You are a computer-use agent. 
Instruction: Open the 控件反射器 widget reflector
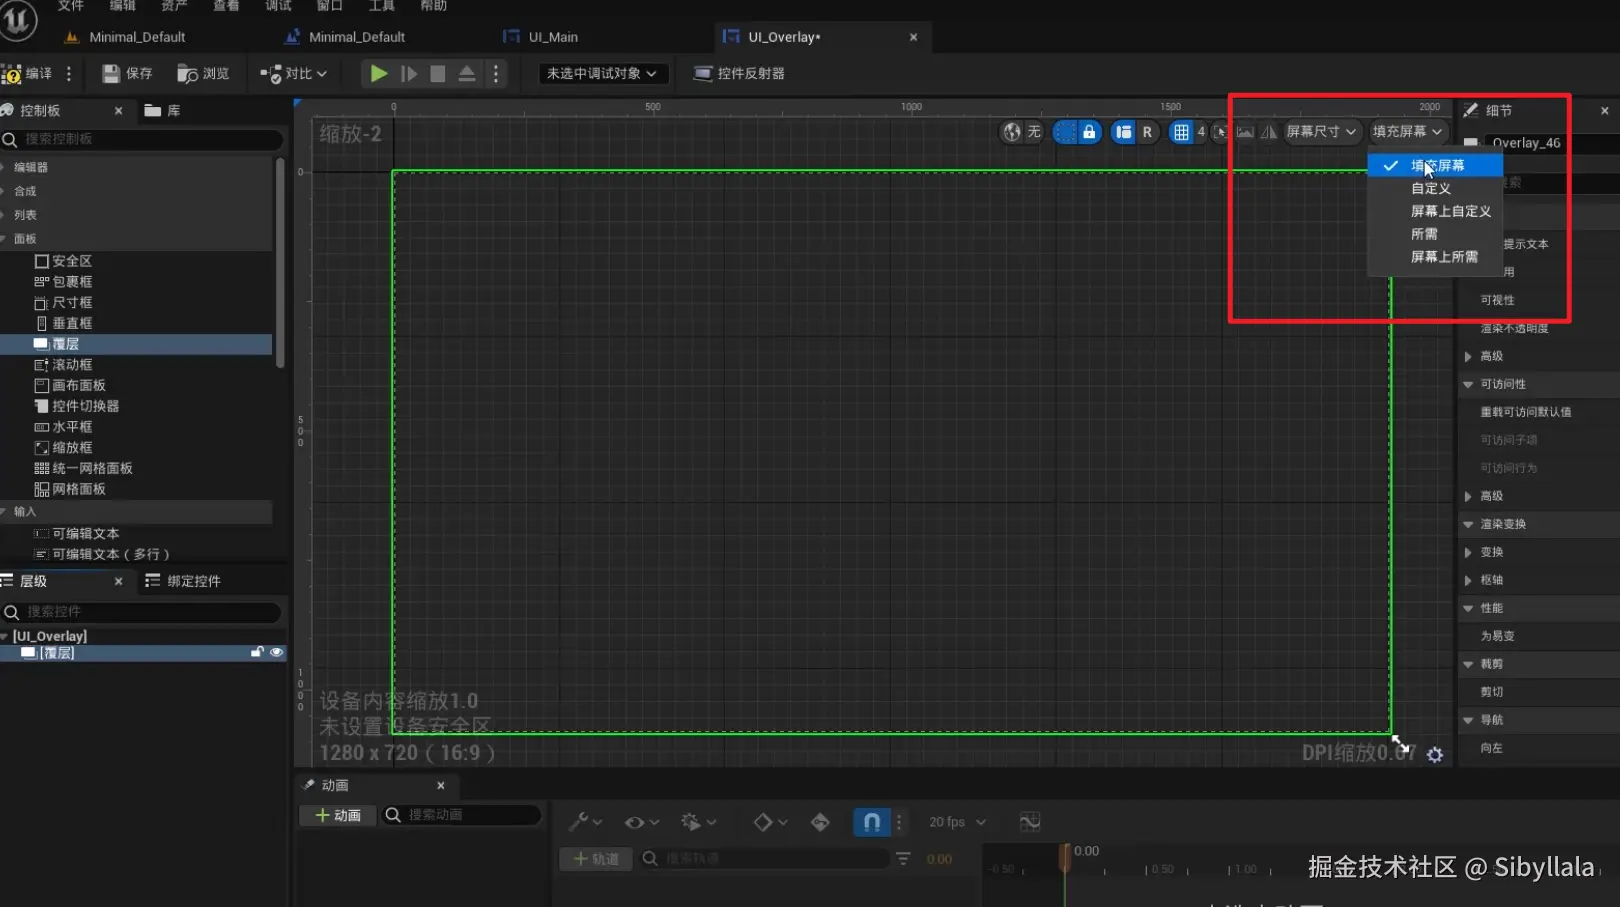point(740,74)
